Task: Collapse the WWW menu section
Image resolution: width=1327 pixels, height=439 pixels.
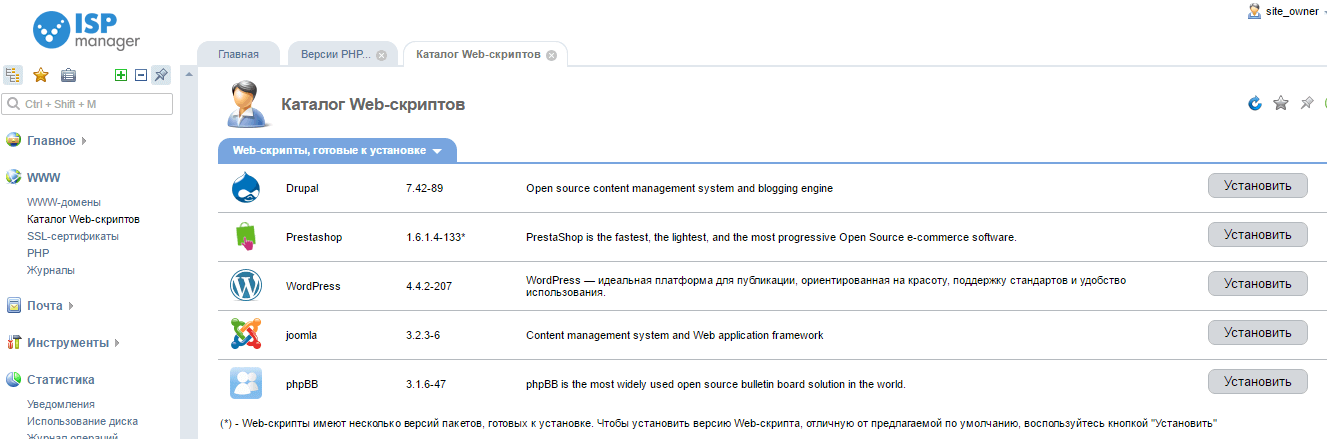Action: [x=44, y=177]
